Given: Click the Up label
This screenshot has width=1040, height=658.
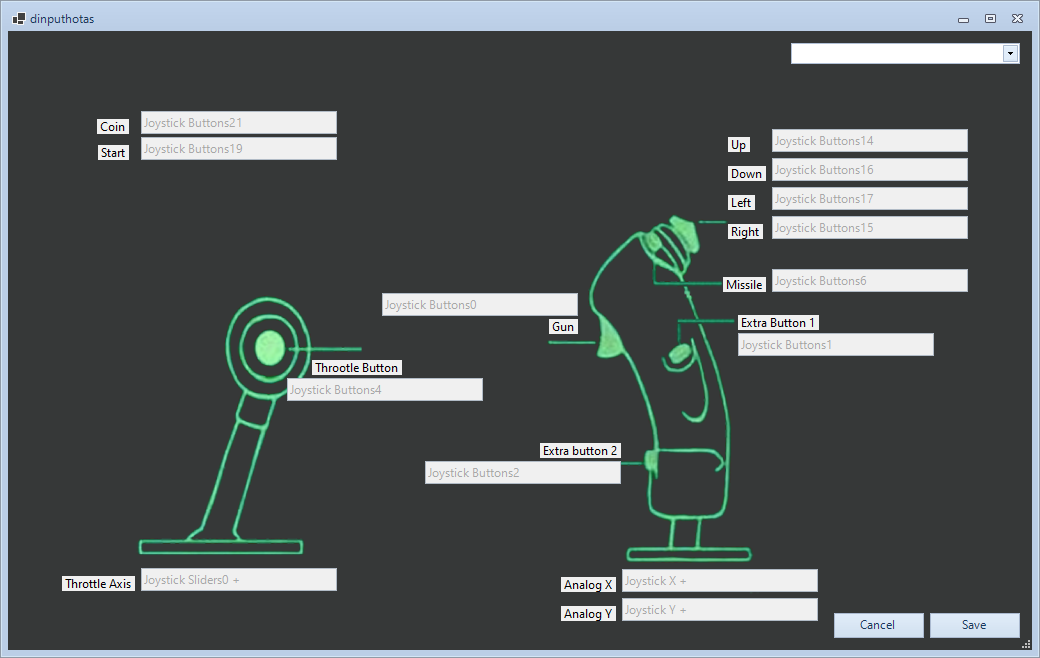Looking at the screenshot, I should pyautogui.click(x=739, y=145).
